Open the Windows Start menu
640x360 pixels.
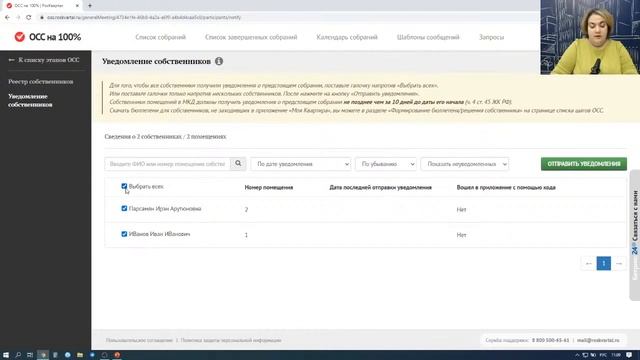point(6,355)
